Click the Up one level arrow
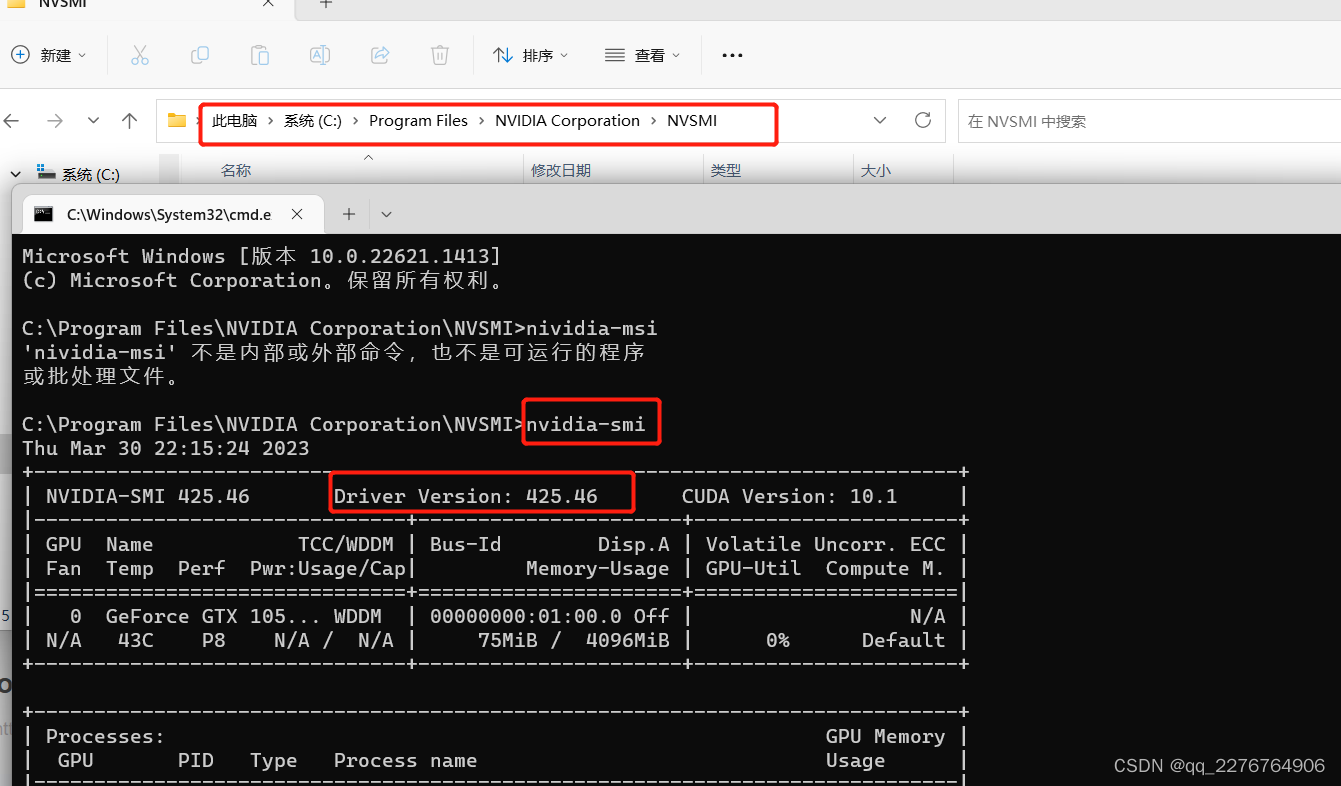The height and width of the screenshot is (786, 1341). click(129, 121)
